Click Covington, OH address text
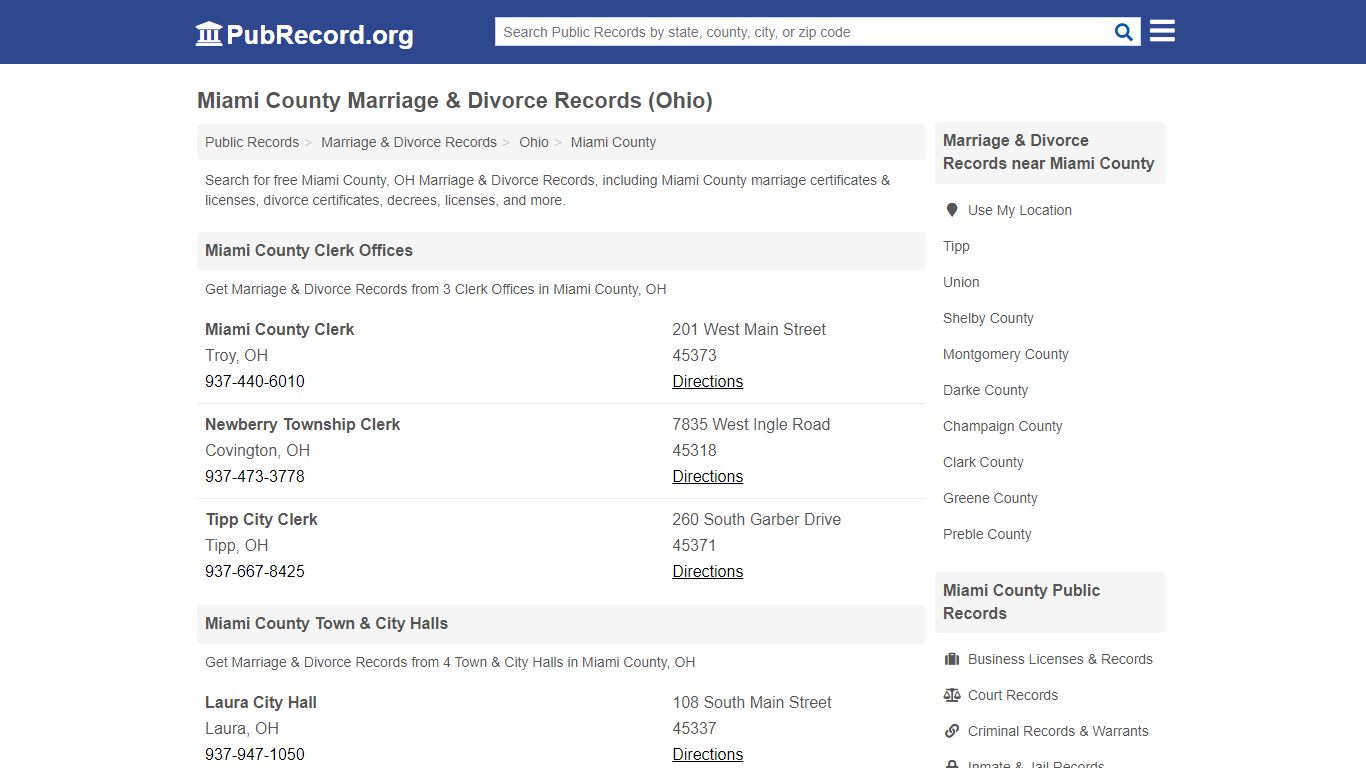1366x768 pixels. coord(257,450)
